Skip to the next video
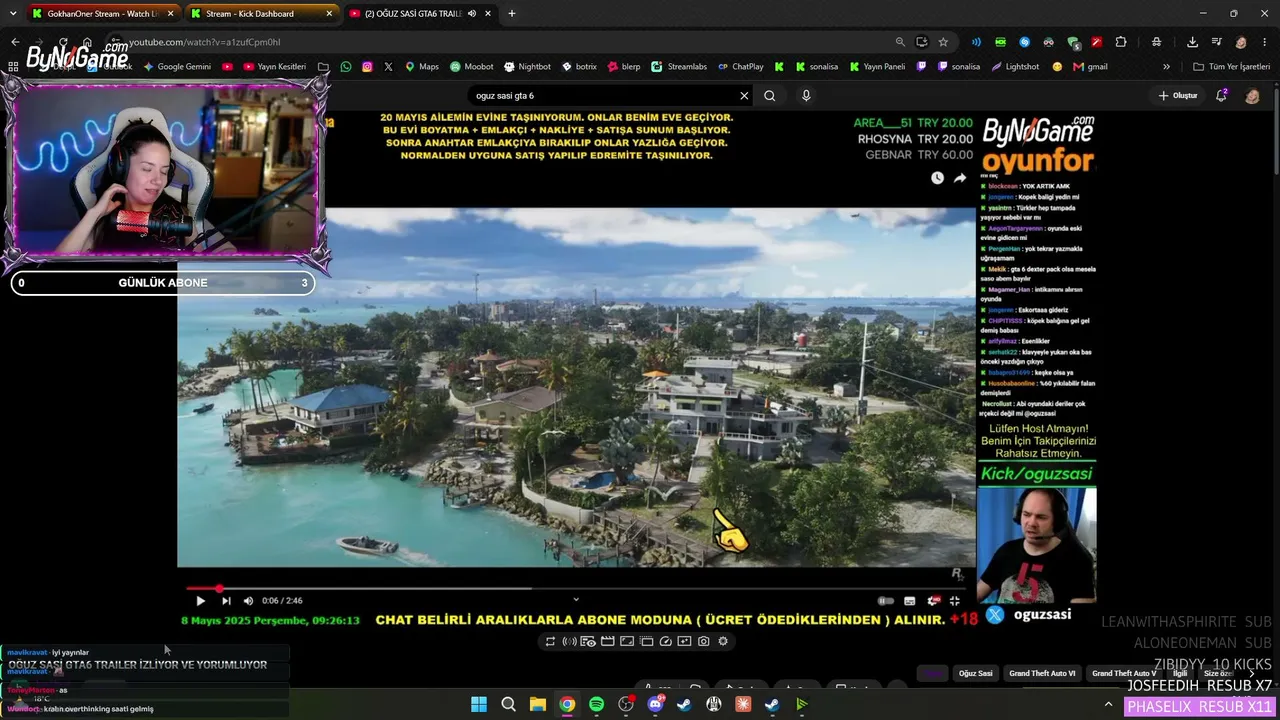 226,601
